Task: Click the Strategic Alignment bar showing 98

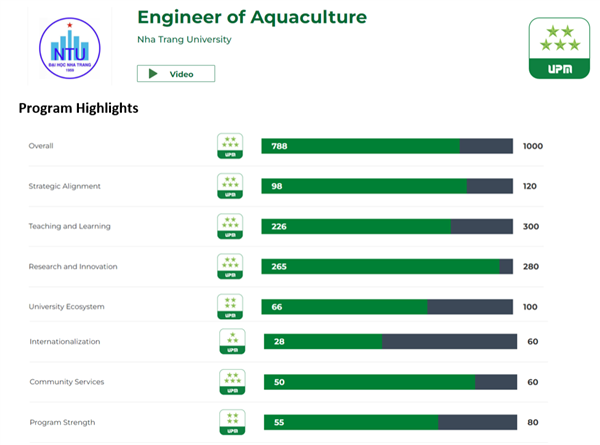Action: pyautogui.click(x=386, y=186)
